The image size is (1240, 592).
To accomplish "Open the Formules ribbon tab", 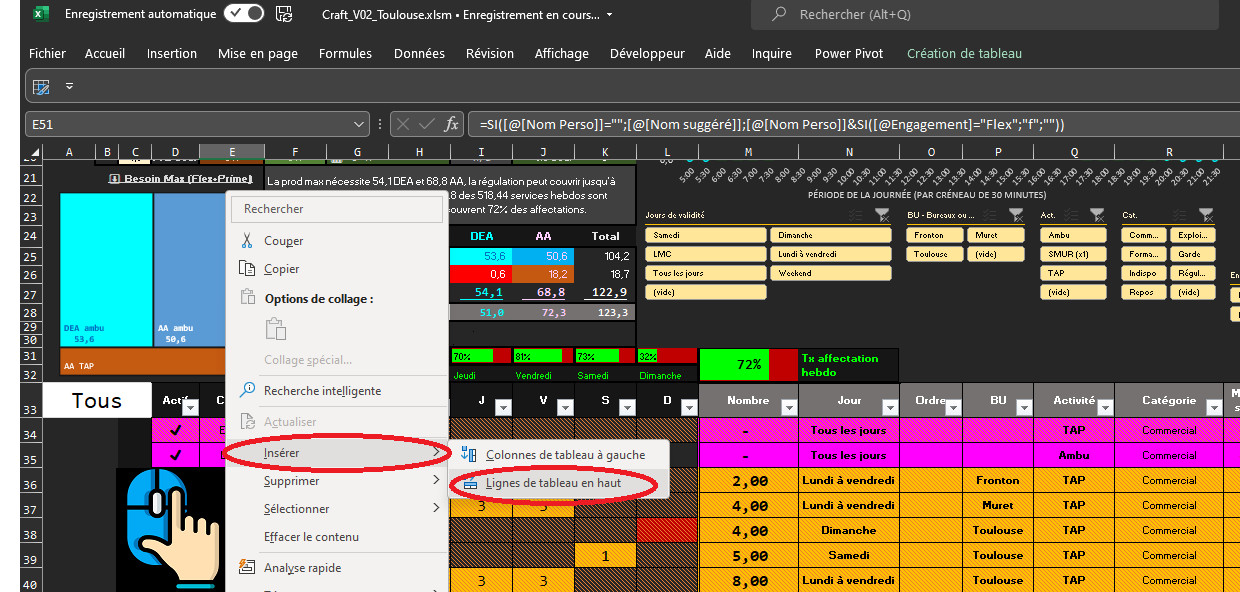I will tap(345, 54).
